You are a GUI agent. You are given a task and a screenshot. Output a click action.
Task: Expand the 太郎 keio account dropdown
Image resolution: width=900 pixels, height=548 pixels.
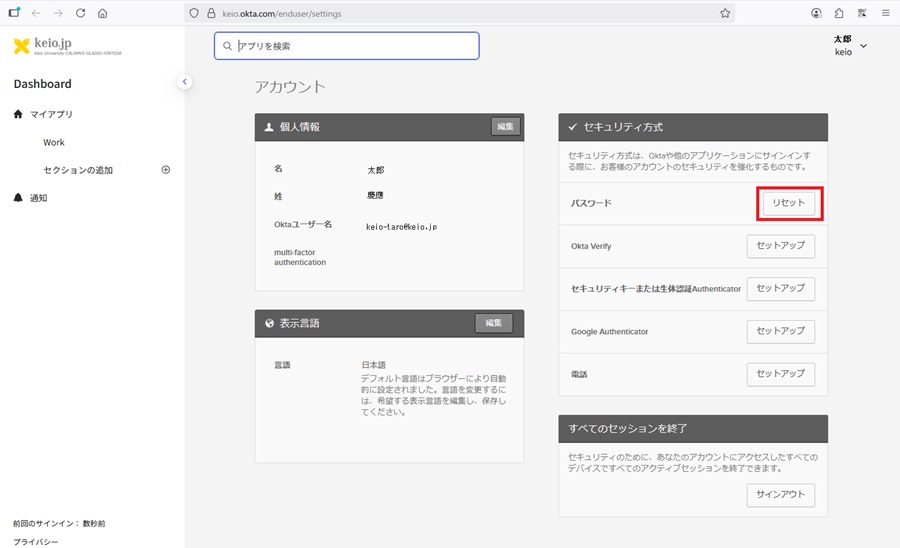(863, 46)
